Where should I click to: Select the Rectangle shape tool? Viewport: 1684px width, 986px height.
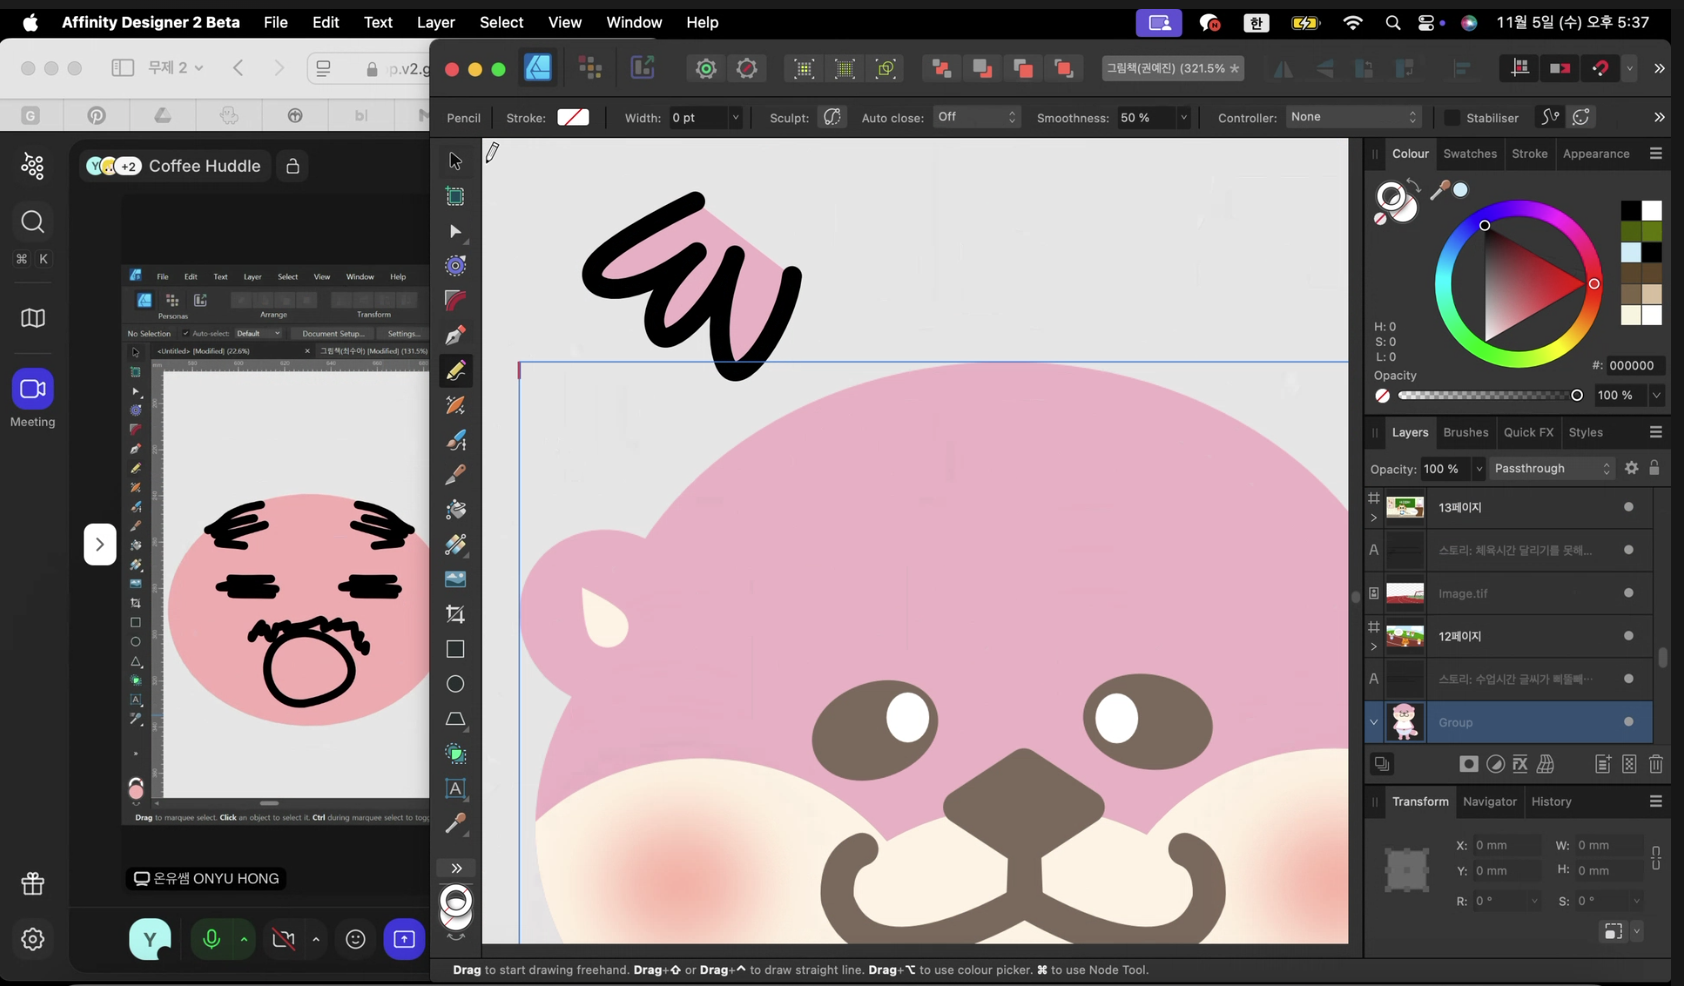tap(455, 649)
